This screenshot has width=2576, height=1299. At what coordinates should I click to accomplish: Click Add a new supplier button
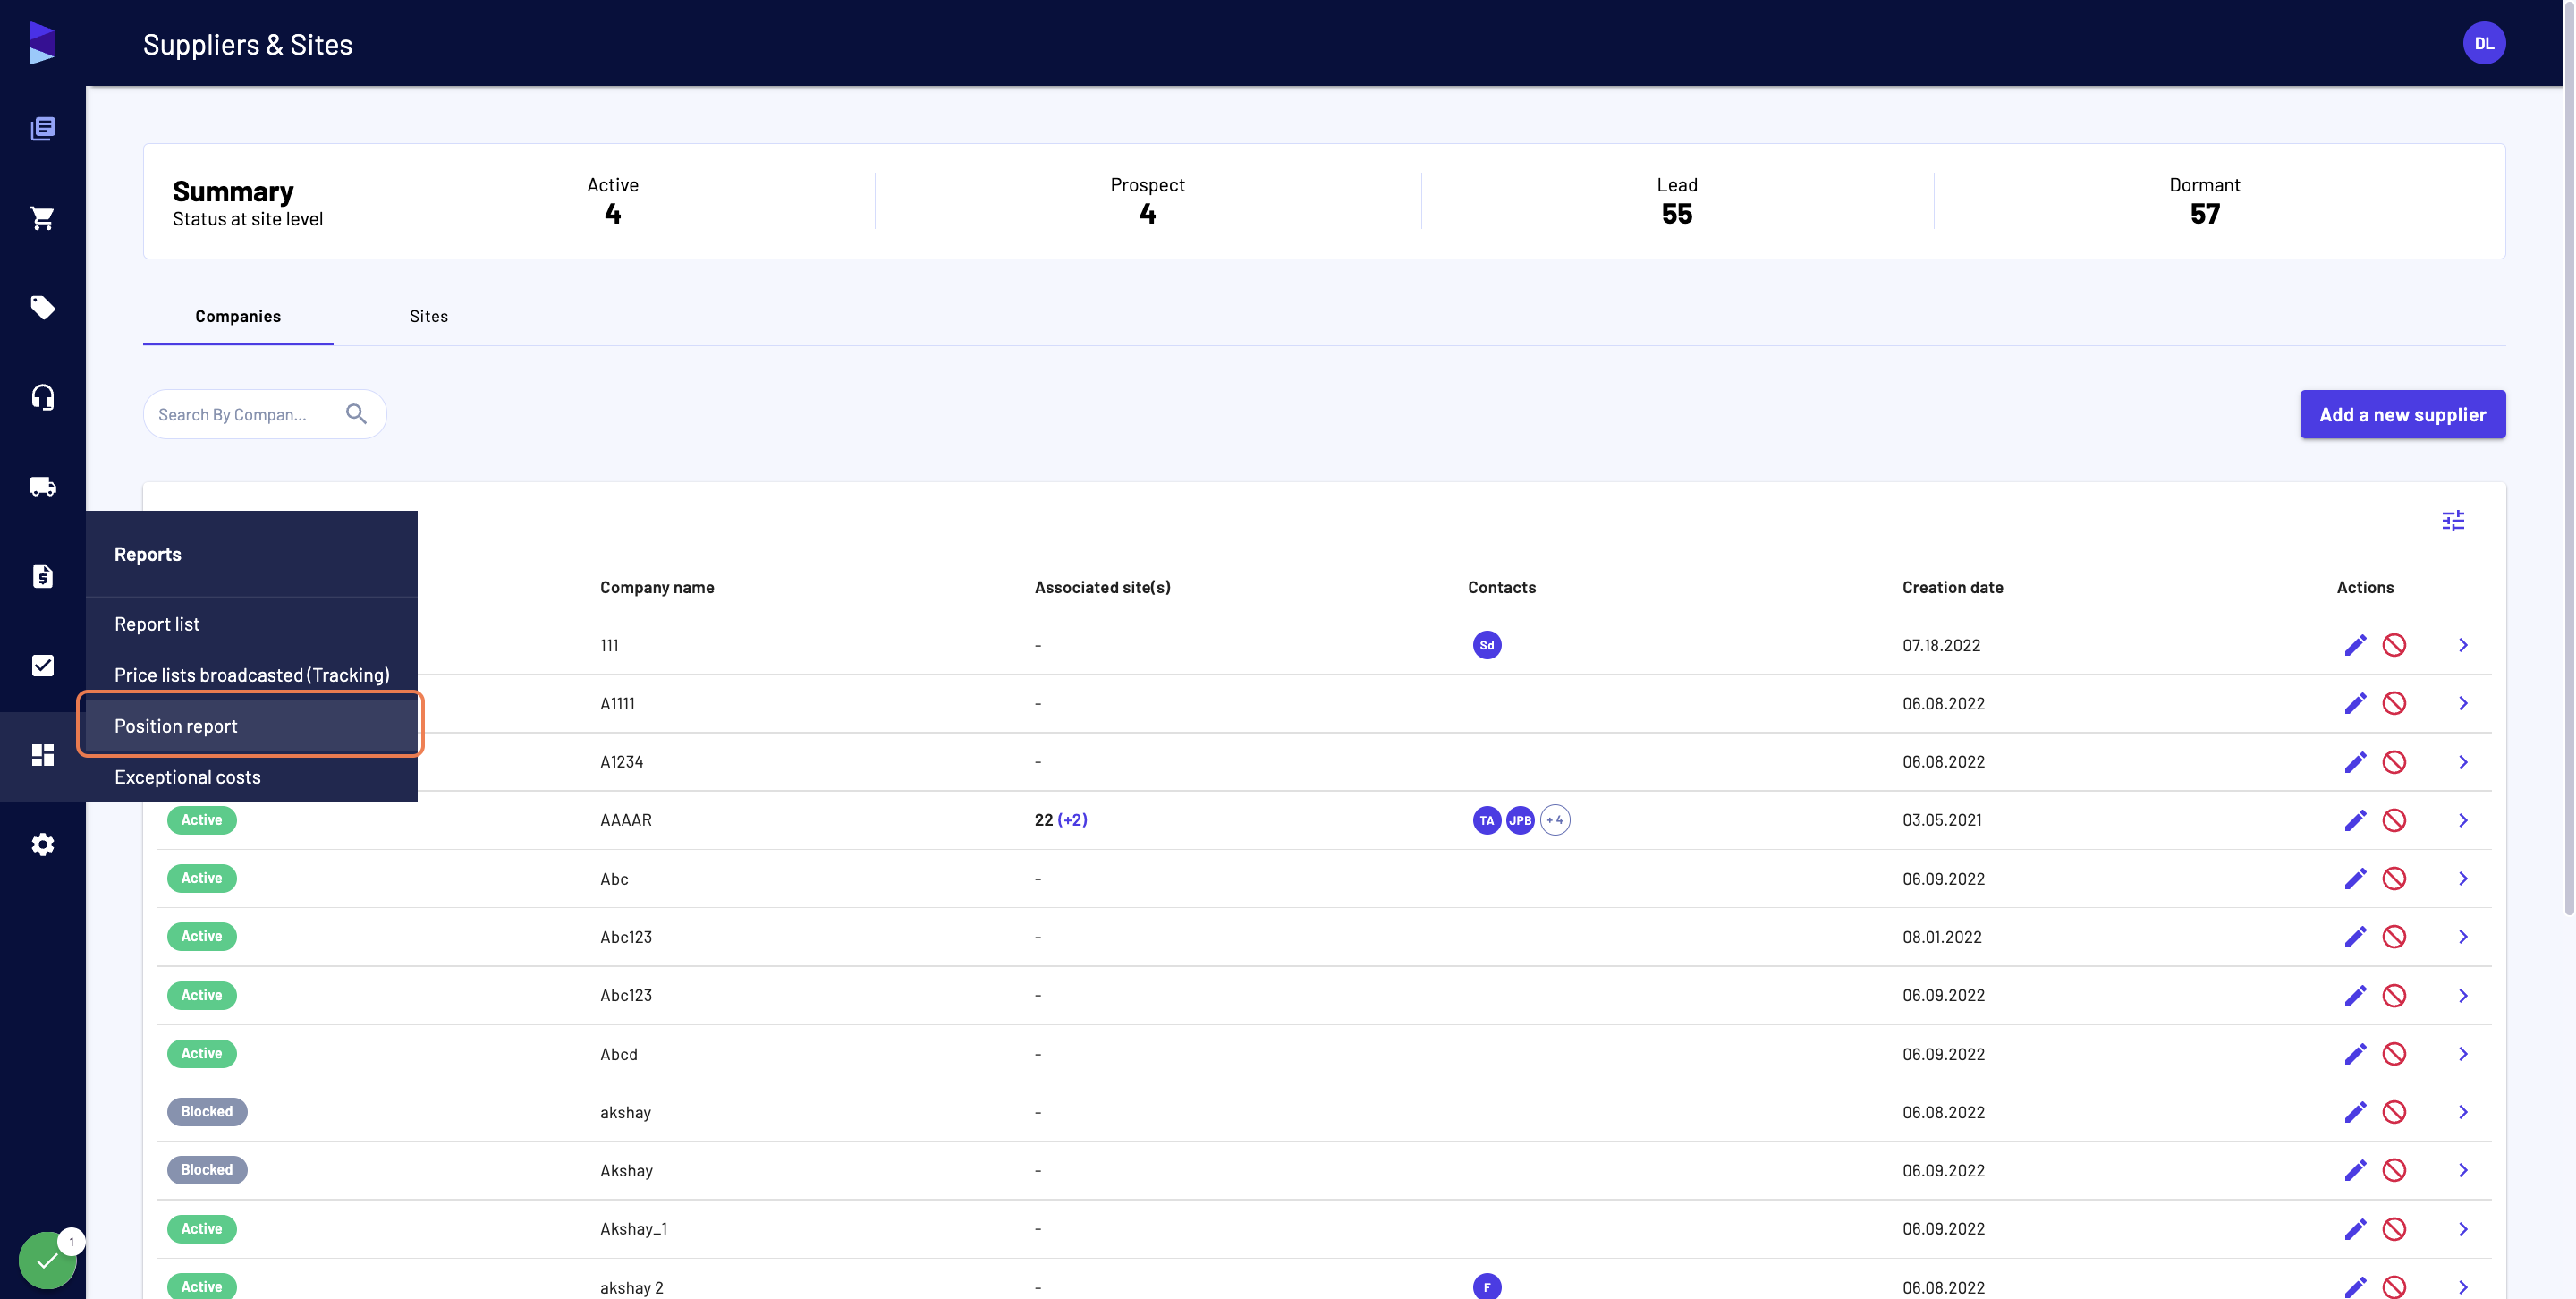pyautogui.click(x=2402, y=414)
